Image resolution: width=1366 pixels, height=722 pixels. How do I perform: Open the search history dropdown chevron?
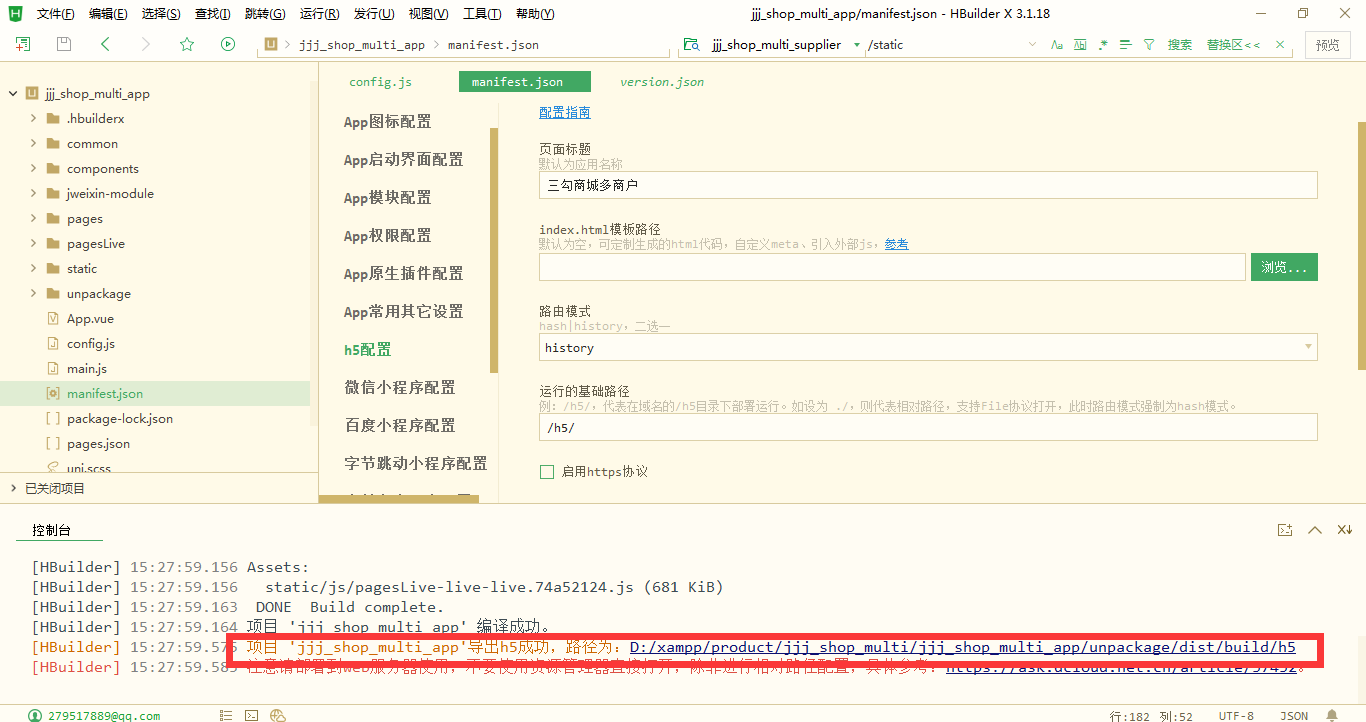click(1032, 45)
